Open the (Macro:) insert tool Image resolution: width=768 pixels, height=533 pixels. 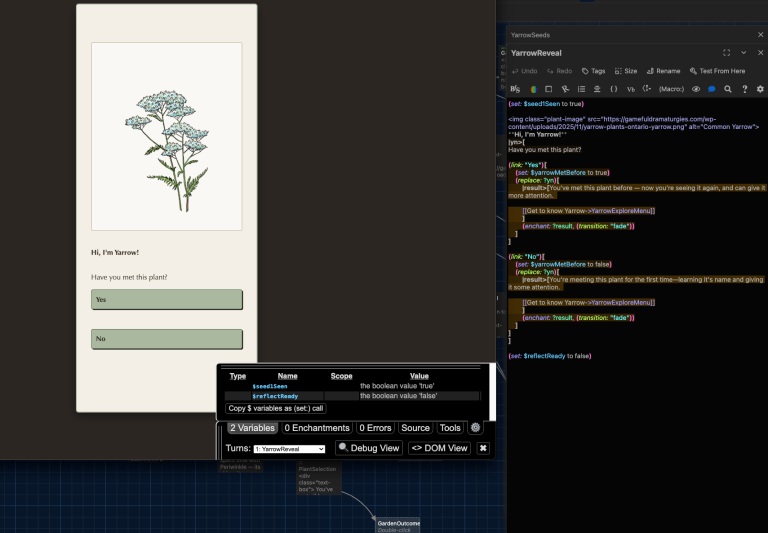[671, 89]
